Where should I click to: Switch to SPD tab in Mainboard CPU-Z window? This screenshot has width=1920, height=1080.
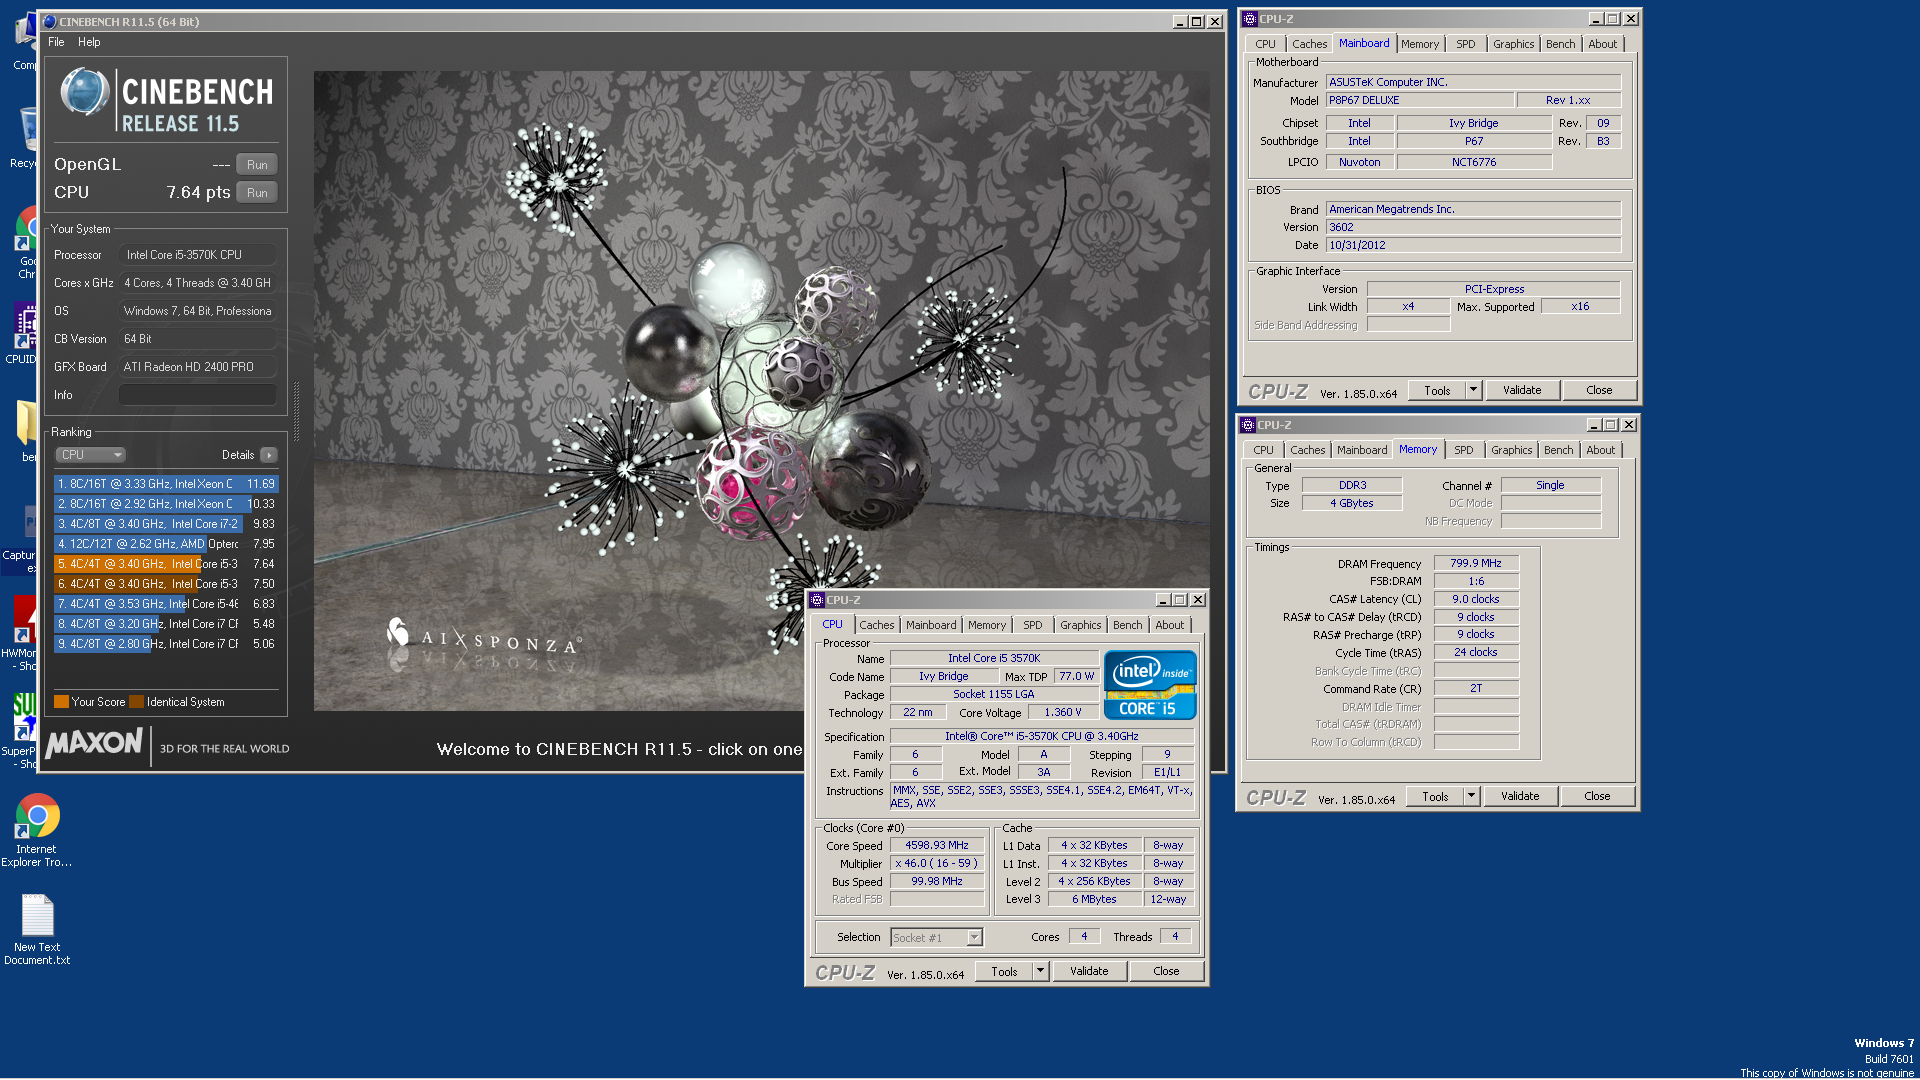click(x=1465, y=44)
